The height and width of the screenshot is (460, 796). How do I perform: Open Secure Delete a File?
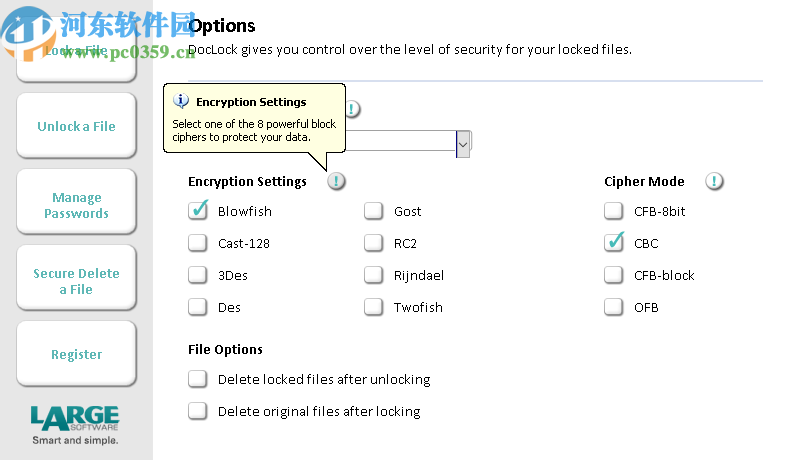[76, 281]
